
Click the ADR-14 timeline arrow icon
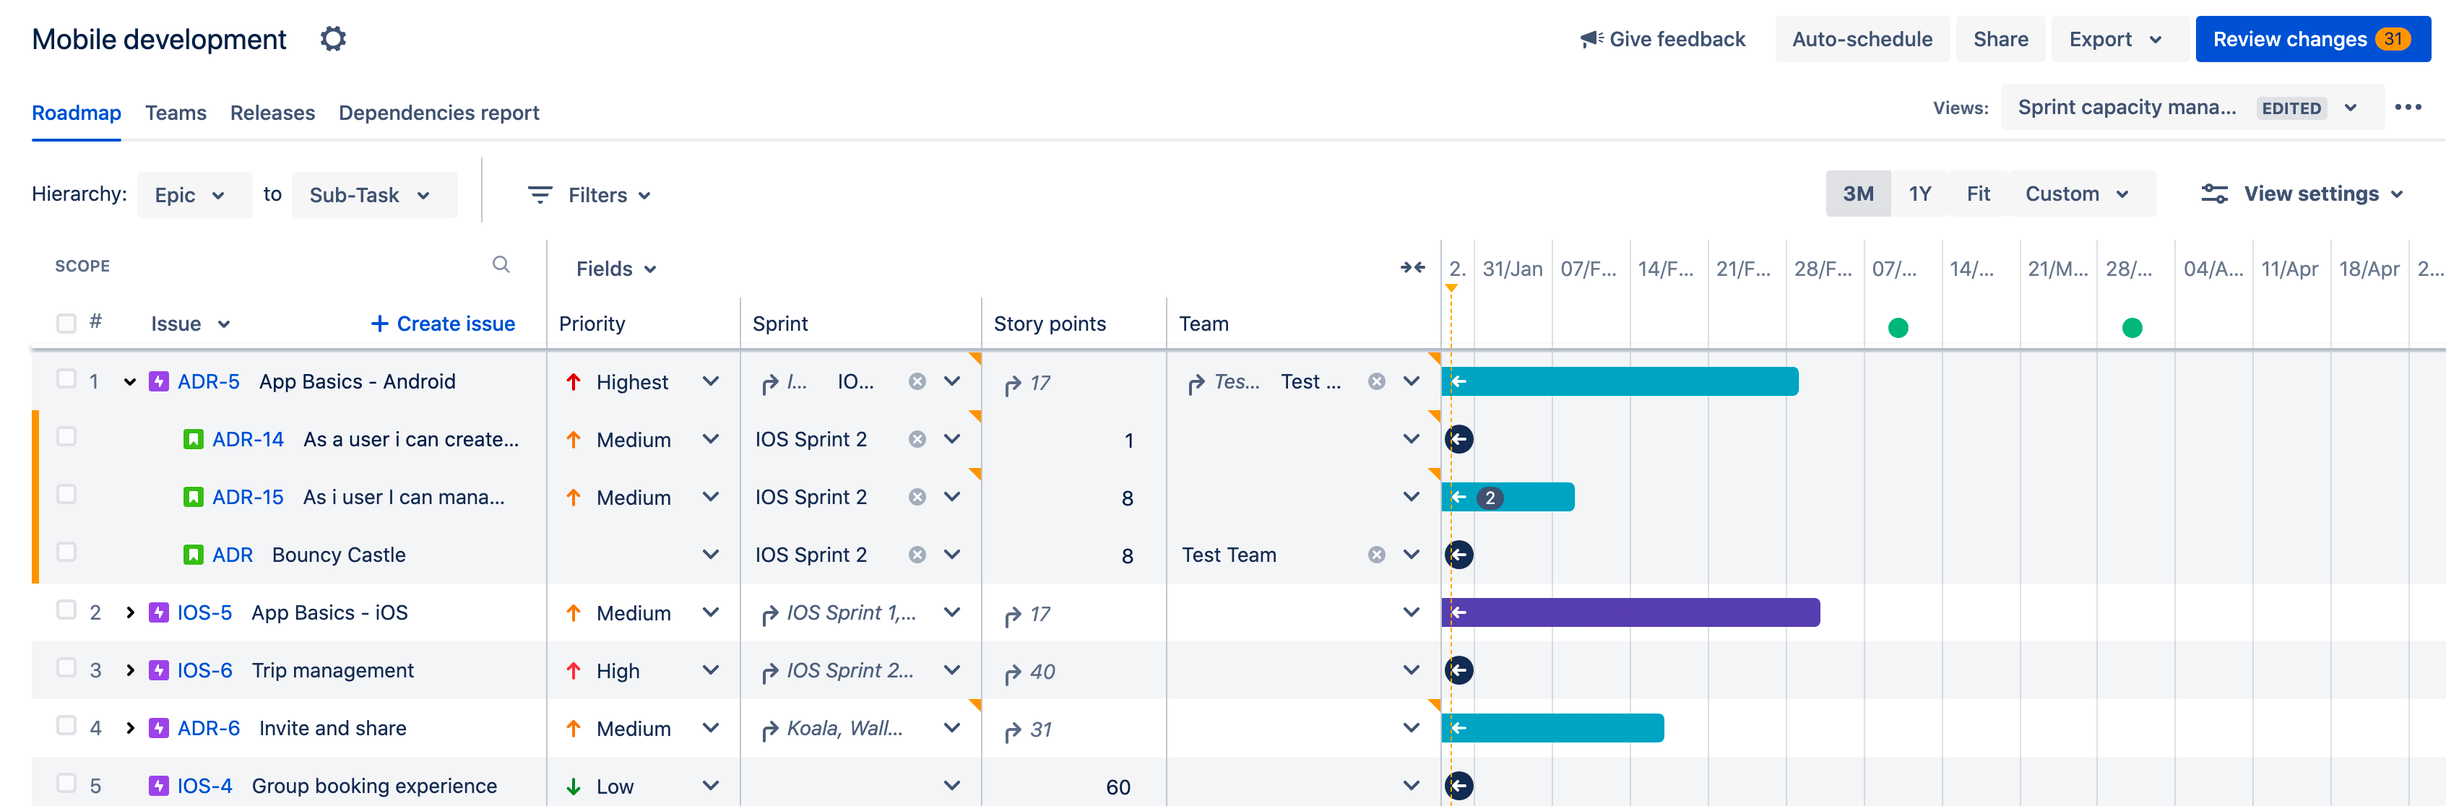tap(1459, 439)
